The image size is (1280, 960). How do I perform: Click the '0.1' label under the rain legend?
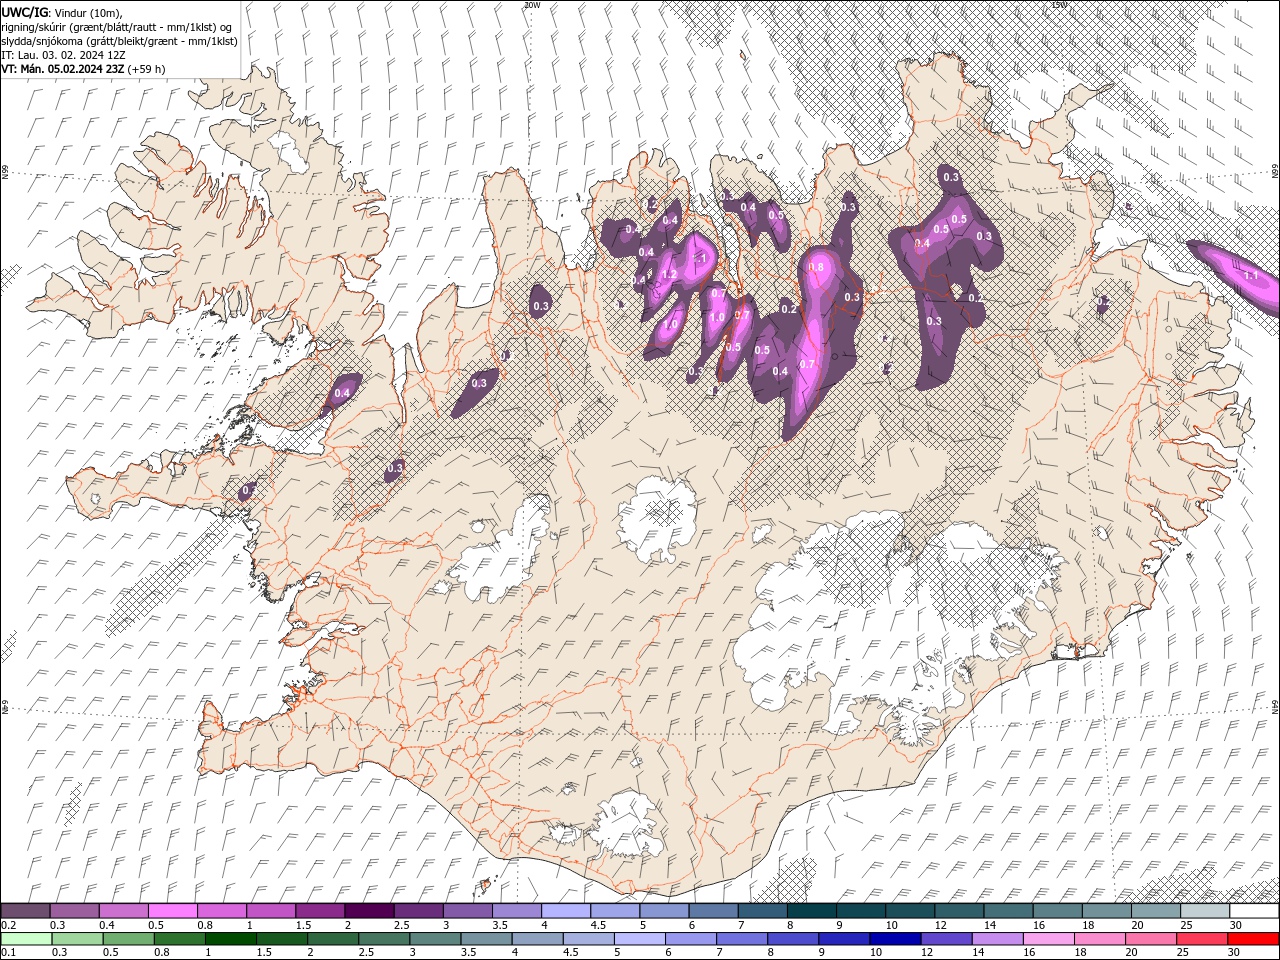[9, 952]
